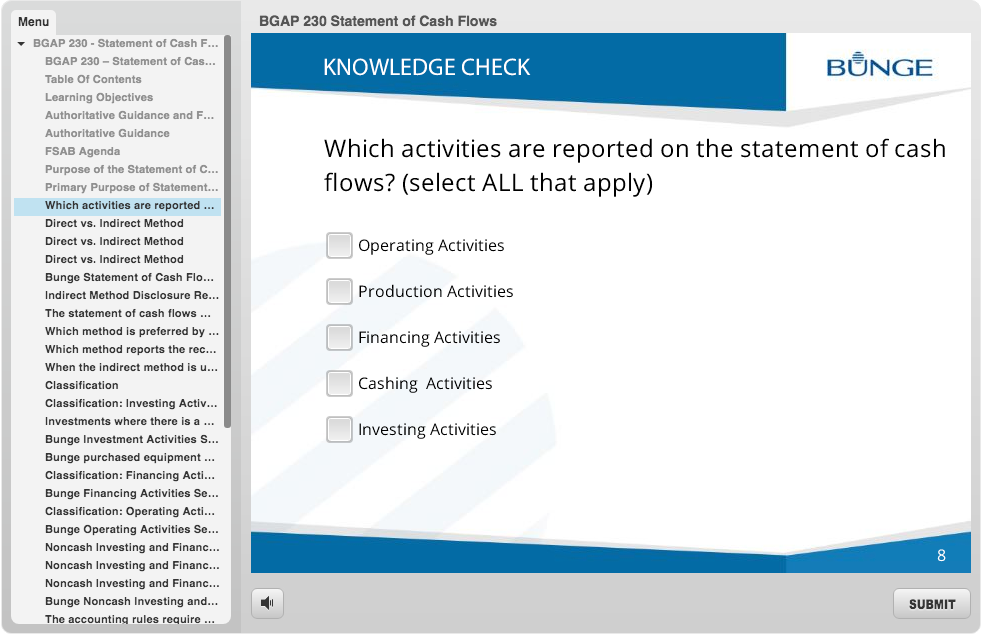Go to Bunge Financing Activities section
Viewport: 982px width, 634px height.
131,494
